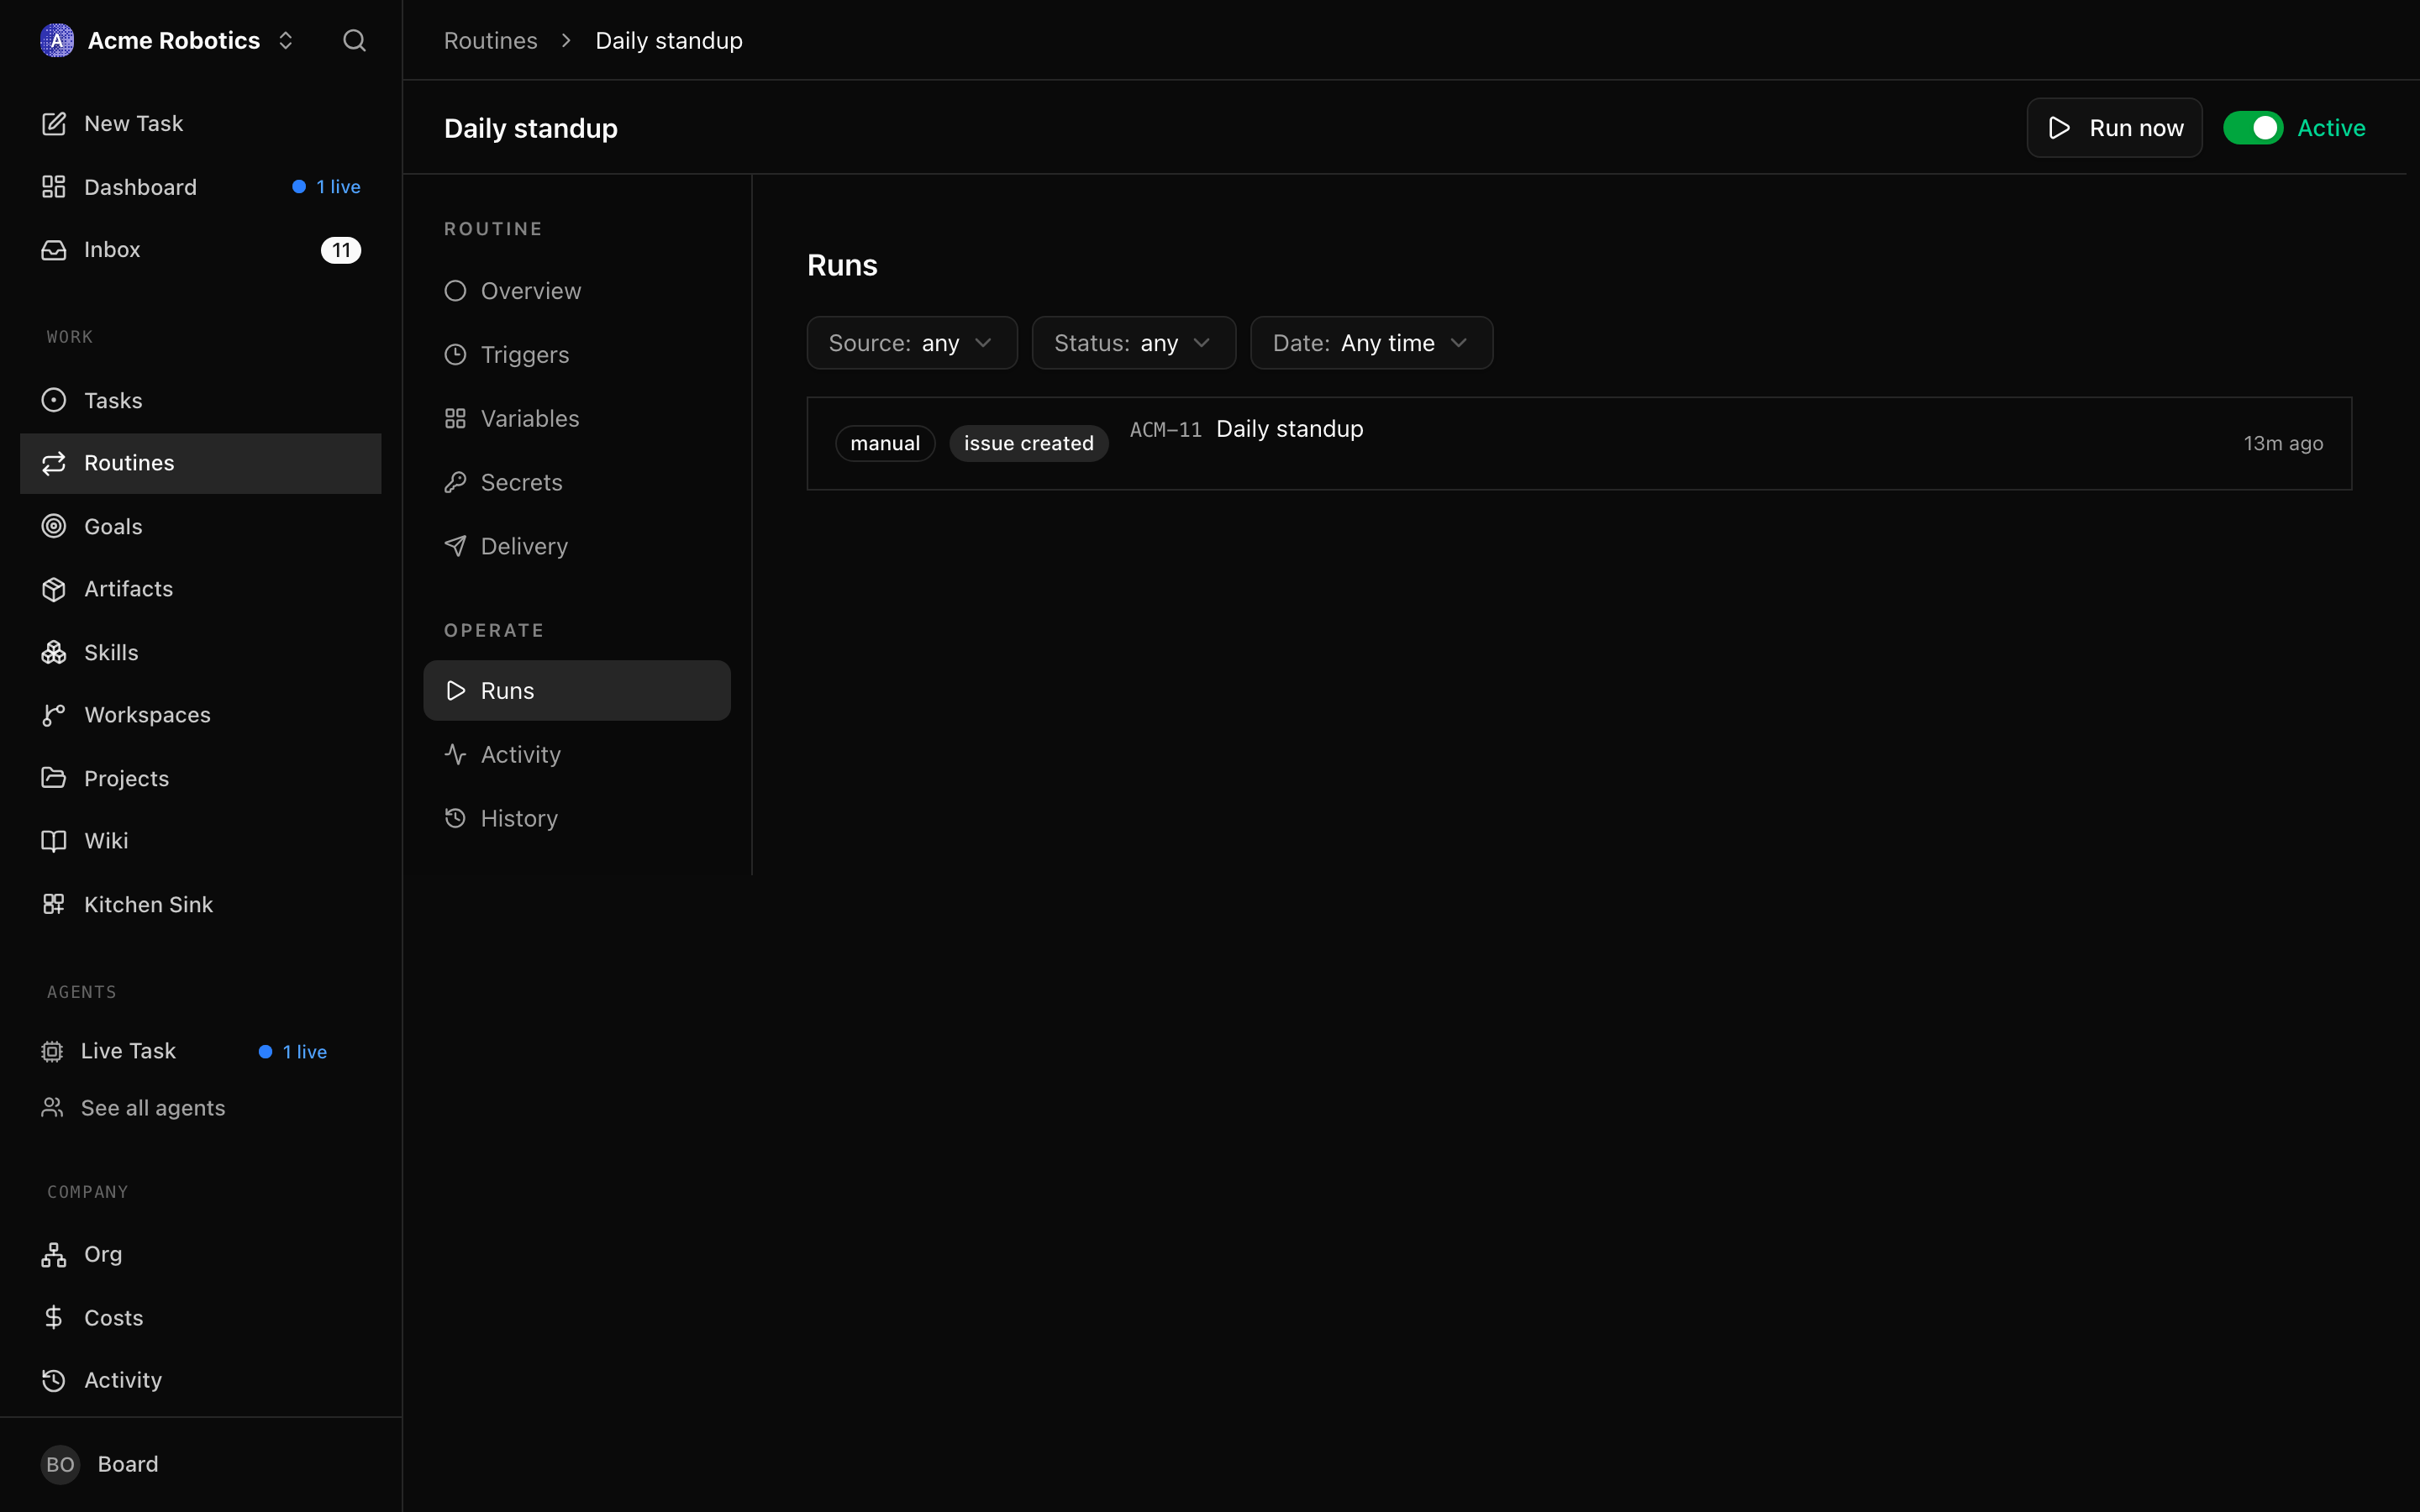Open the Projects folder icon
The width and height of the screenshot is (2420, 1512).
point(54,778)
